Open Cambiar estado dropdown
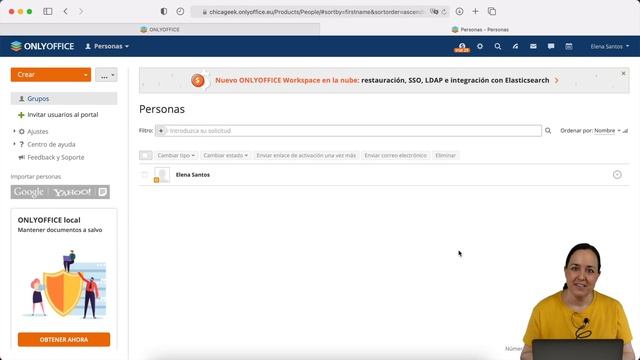This screenshot has height=360, width=640. pos(225,156)
